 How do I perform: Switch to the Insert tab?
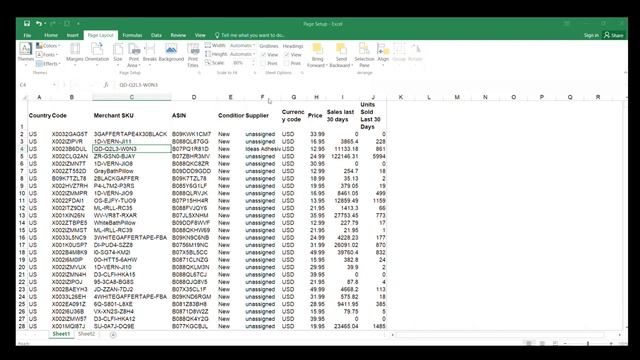coord(73,36)
